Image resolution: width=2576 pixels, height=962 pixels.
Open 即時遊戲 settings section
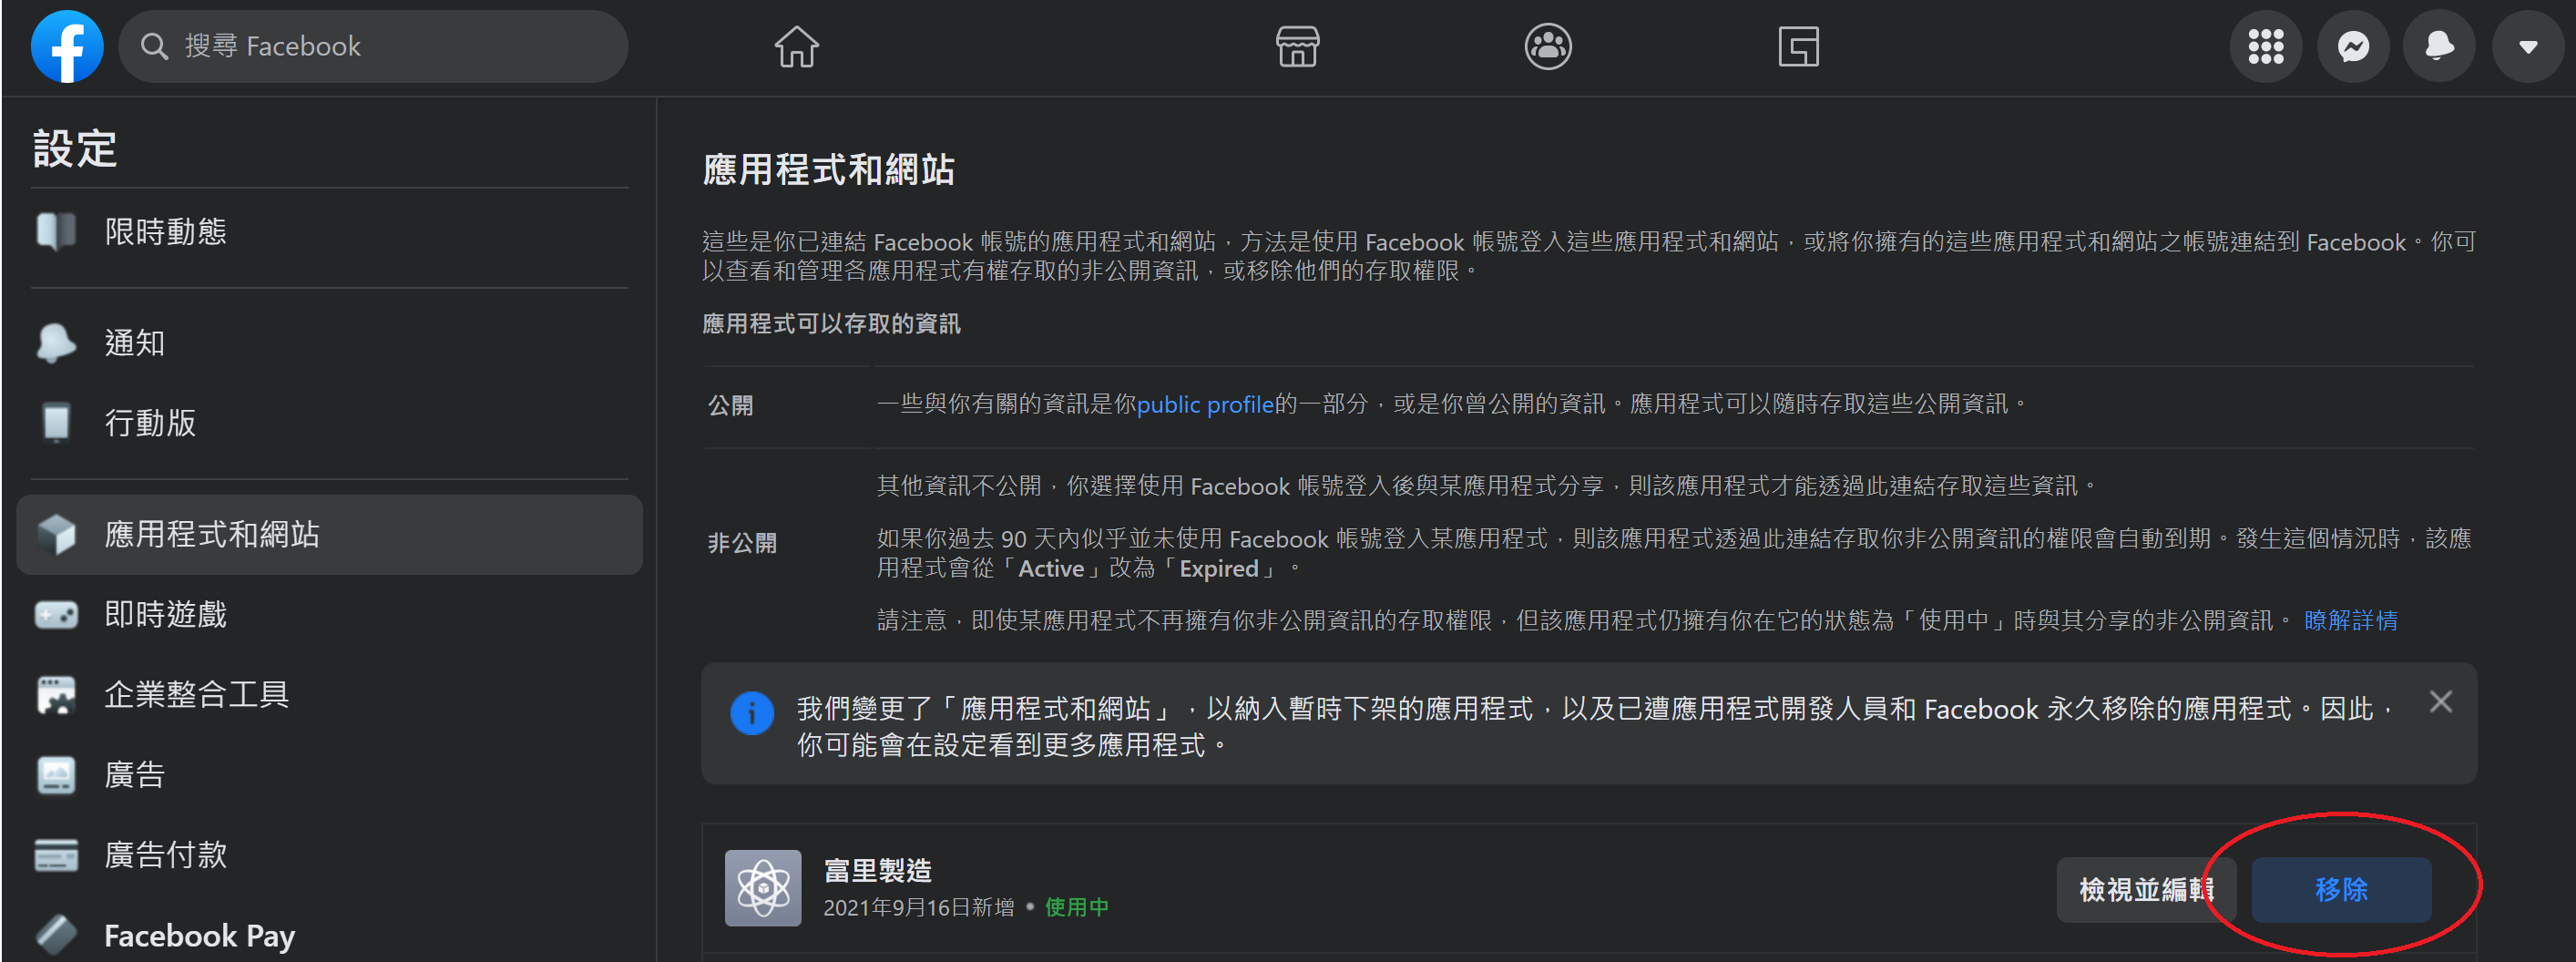click(x=166, y=614)
